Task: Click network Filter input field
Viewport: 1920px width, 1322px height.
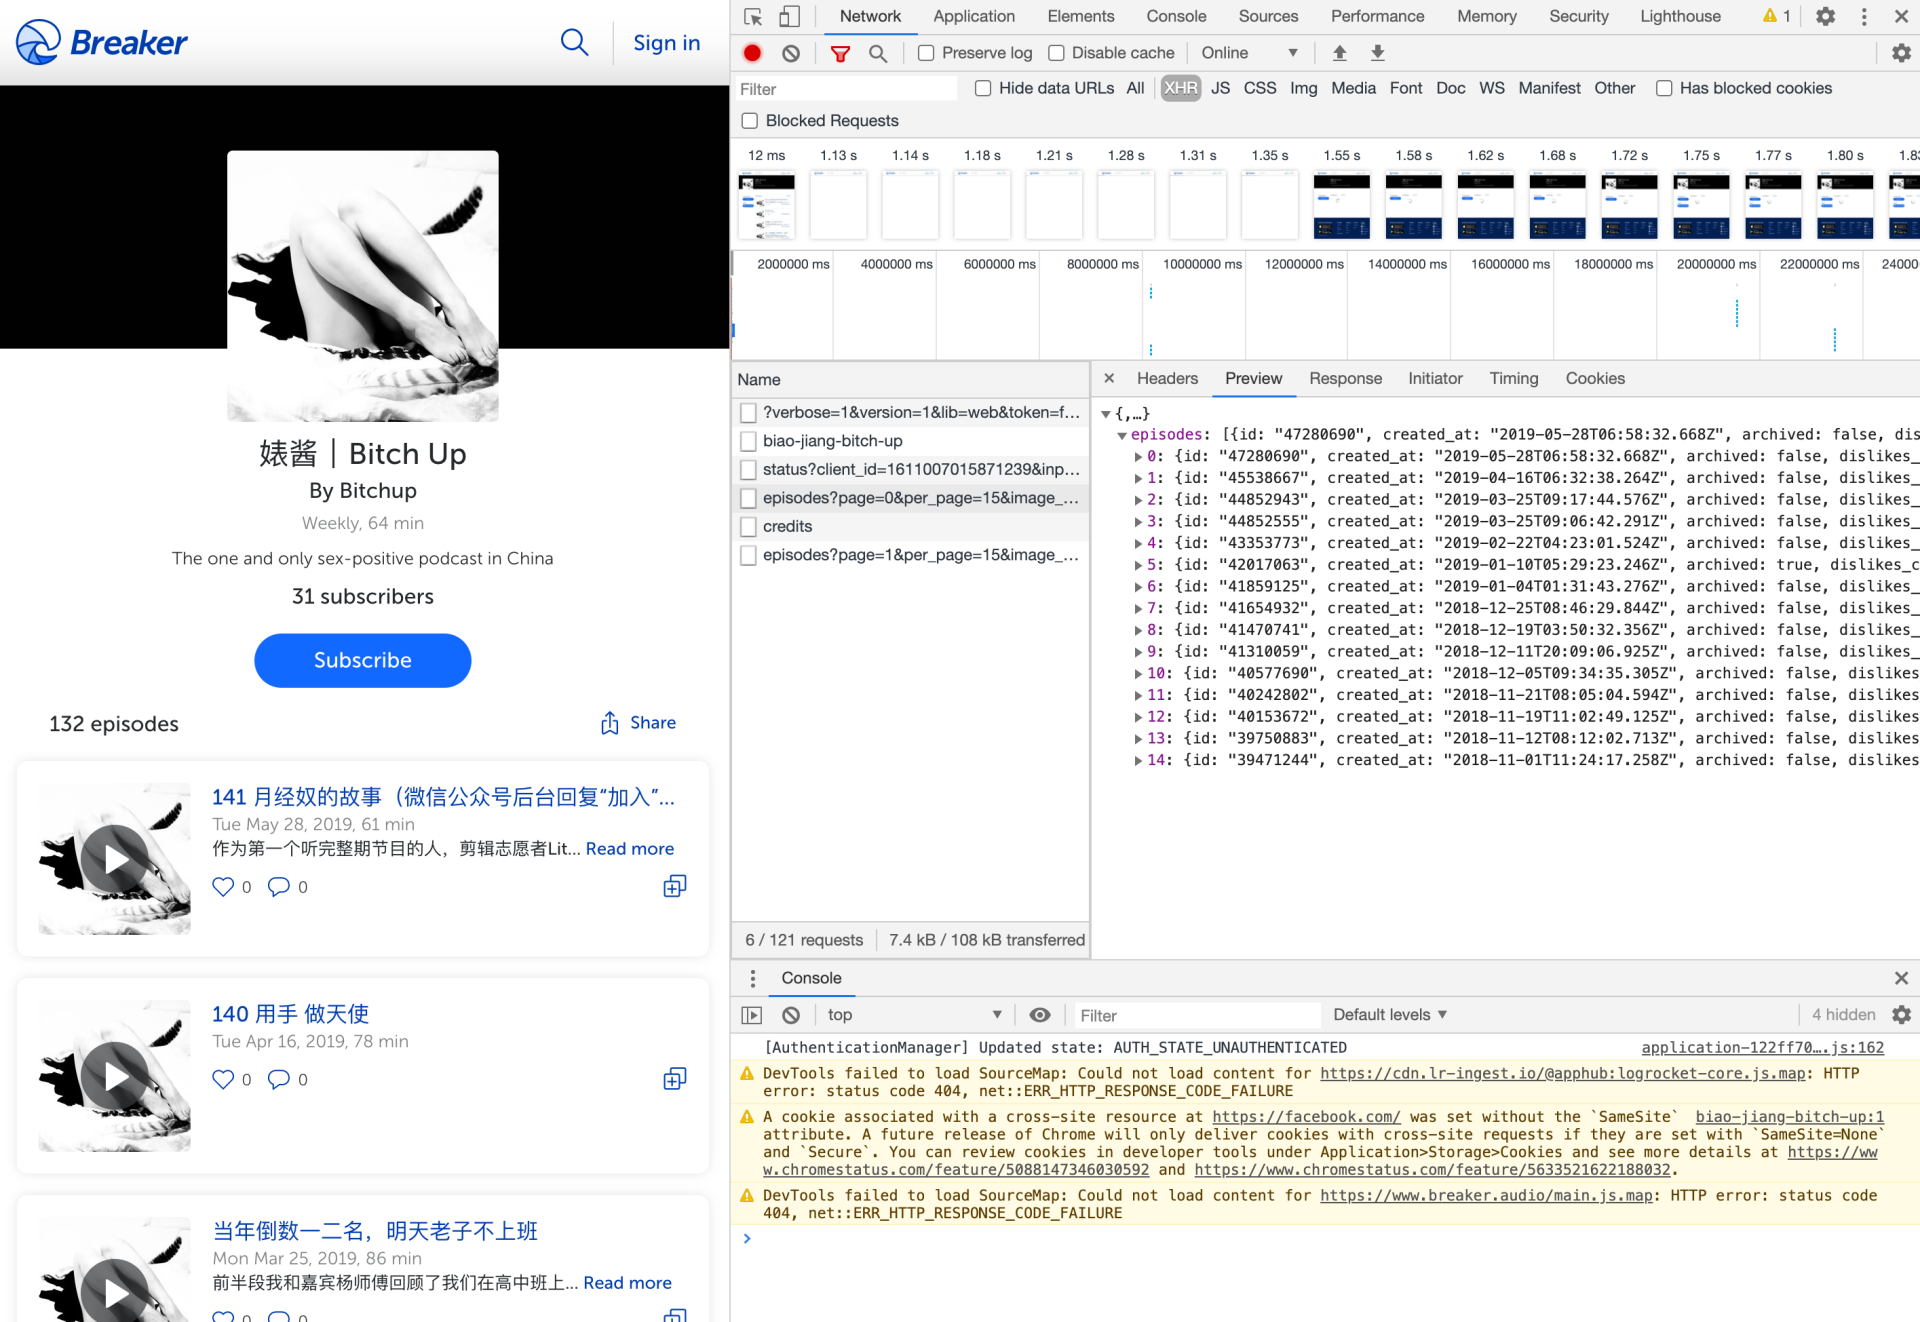Action: (x=846, y=89)
